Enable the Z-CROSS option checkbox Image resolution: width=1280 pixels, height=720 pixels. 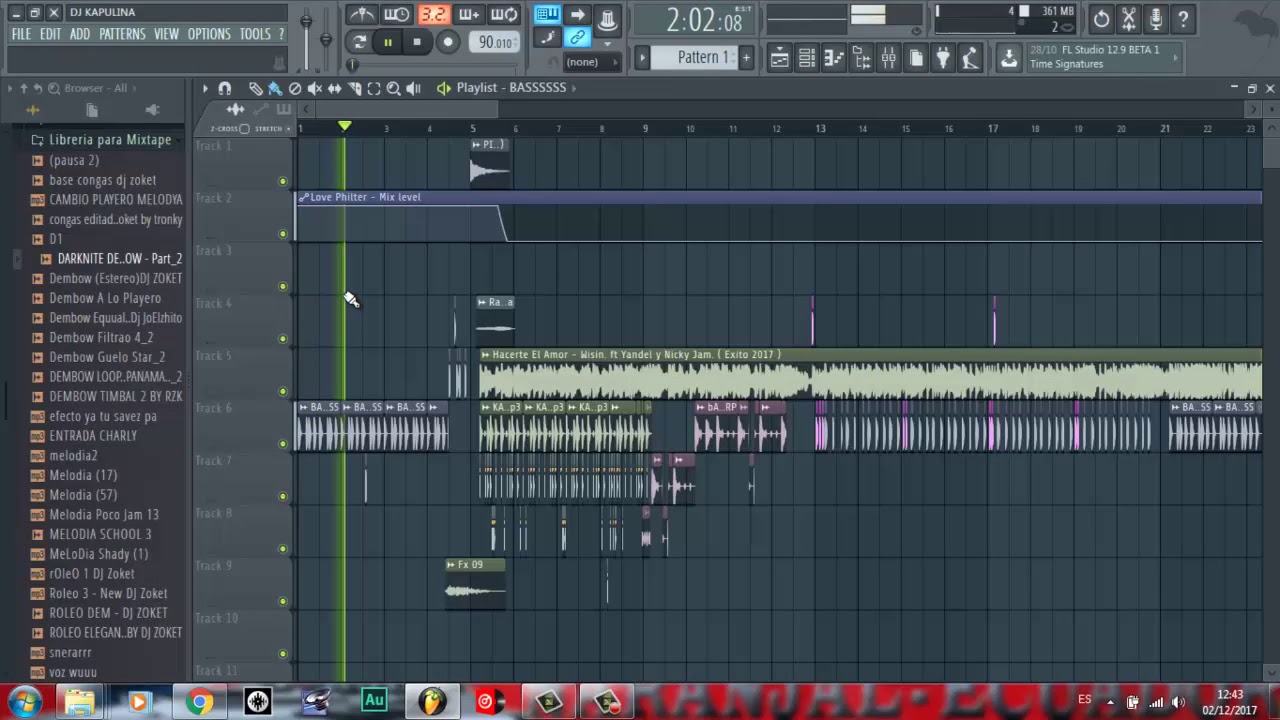click(x=243, y=128)
